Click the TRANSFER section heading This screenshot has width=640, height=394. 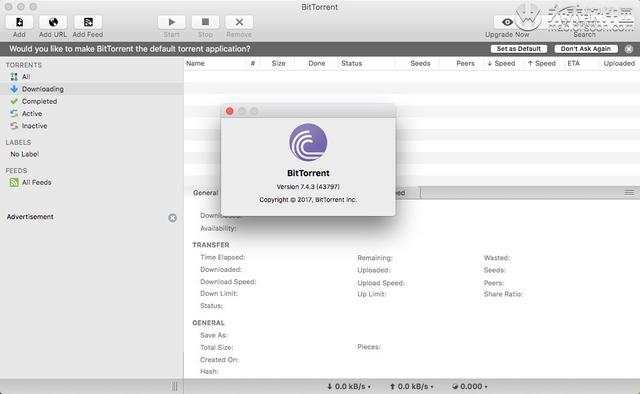(211, 245)
